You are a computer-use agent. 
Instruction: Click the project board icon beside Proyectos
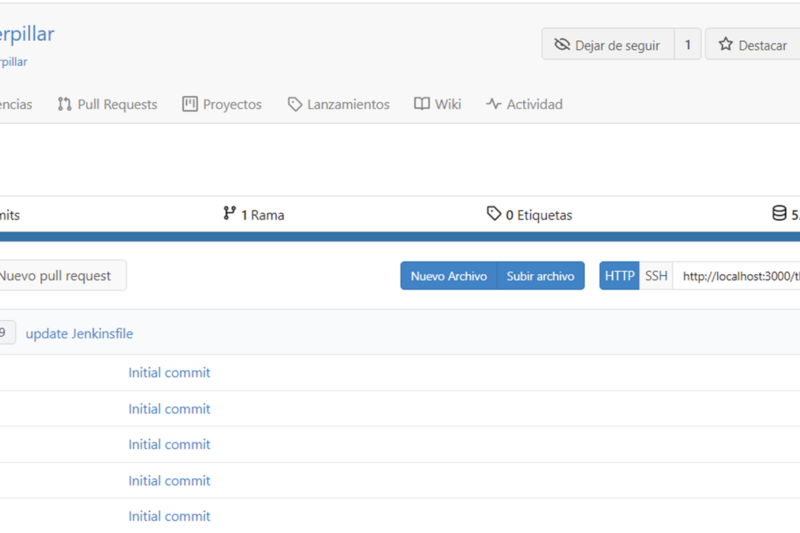[190, 104]
